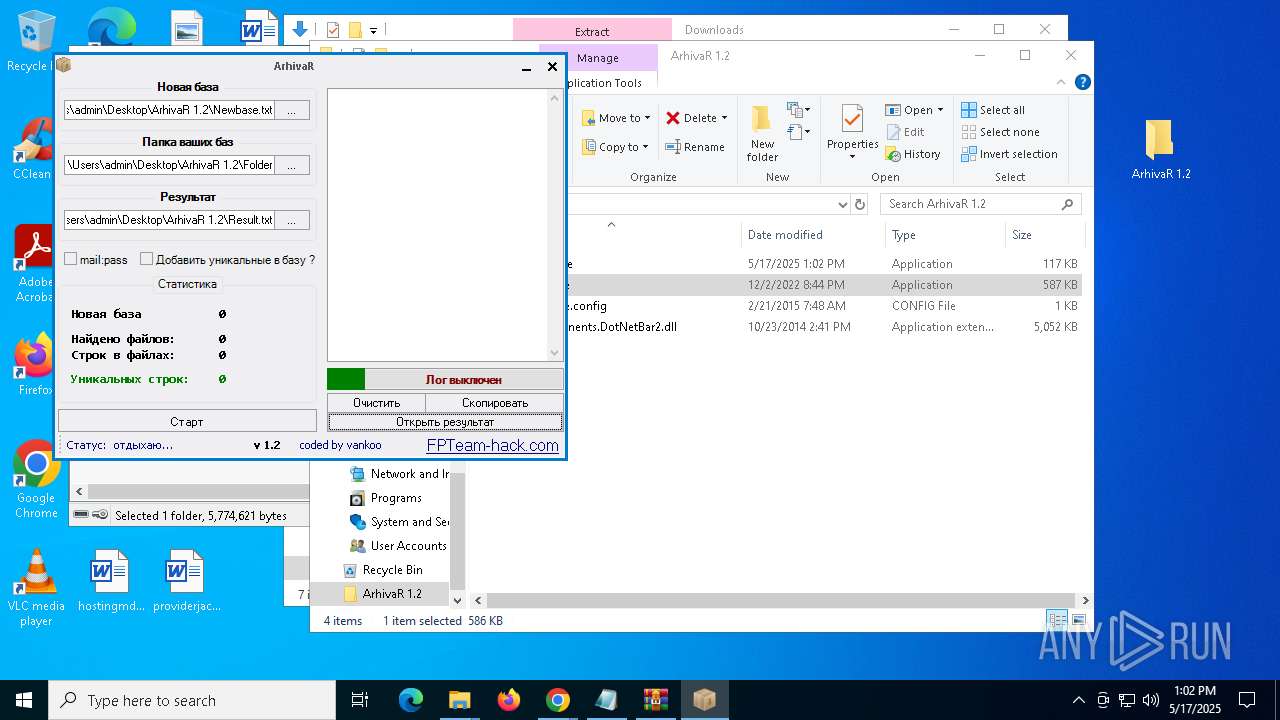The height and width of the screenshot is (720, 1280).
Task: Browse for the Папка ваших баз folder
Action: point(291,165)
